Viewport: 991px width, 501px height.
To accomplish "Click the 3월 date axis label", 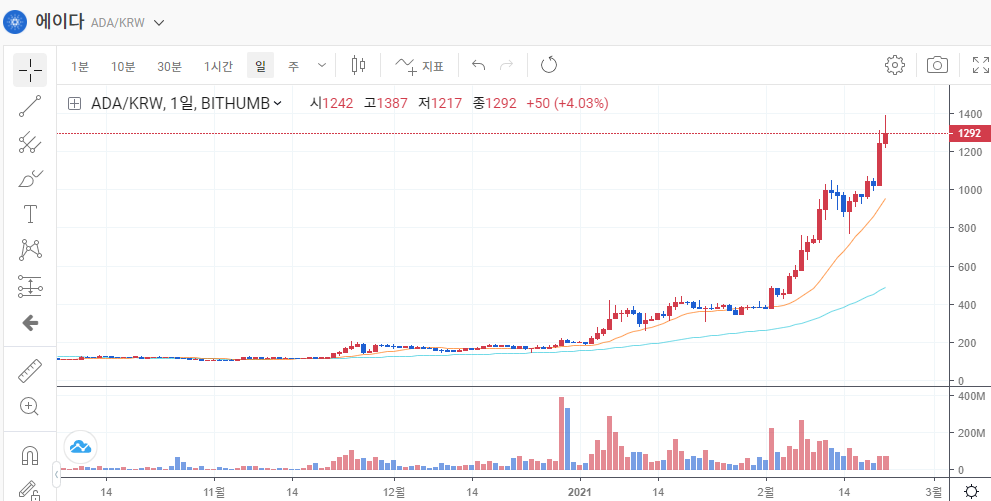I will click(932, 491).
